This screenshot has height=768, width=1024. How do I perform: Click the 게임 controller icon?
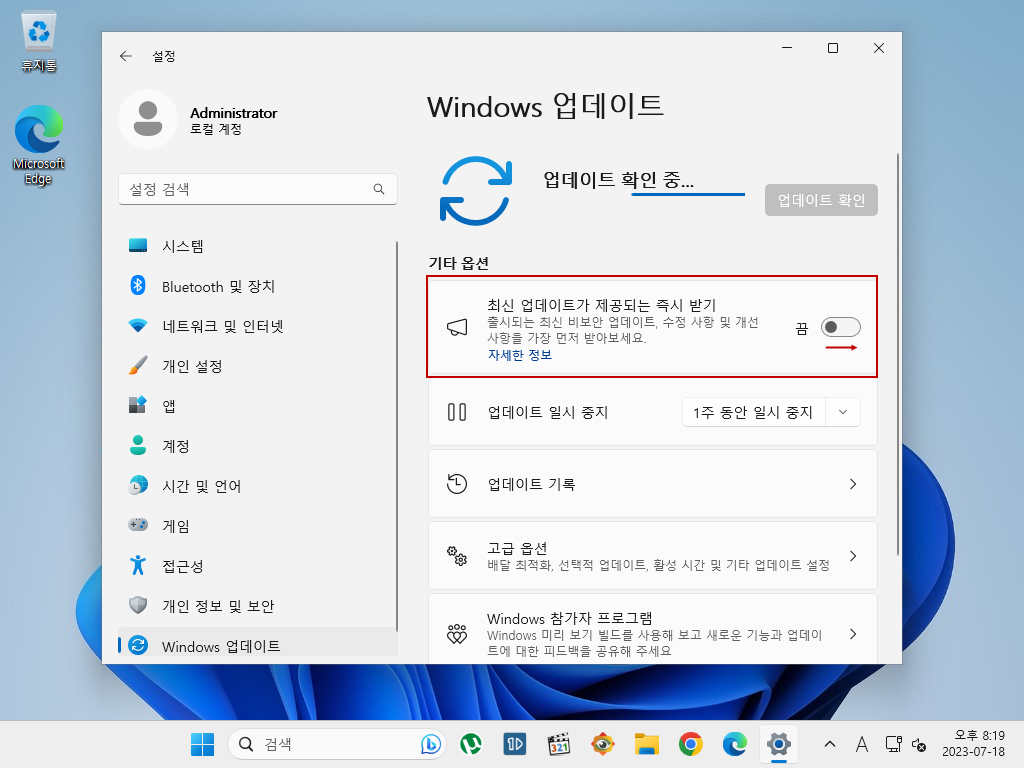click(x=138, y=525)
